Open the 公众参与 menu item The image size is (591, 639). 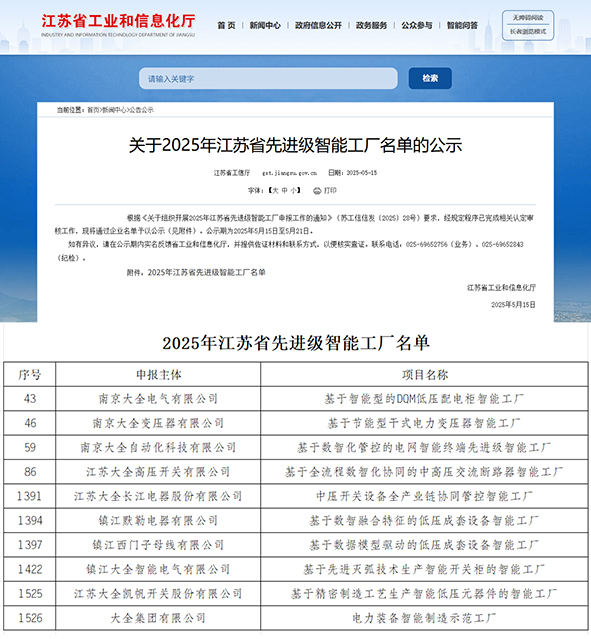click(417, 25)
